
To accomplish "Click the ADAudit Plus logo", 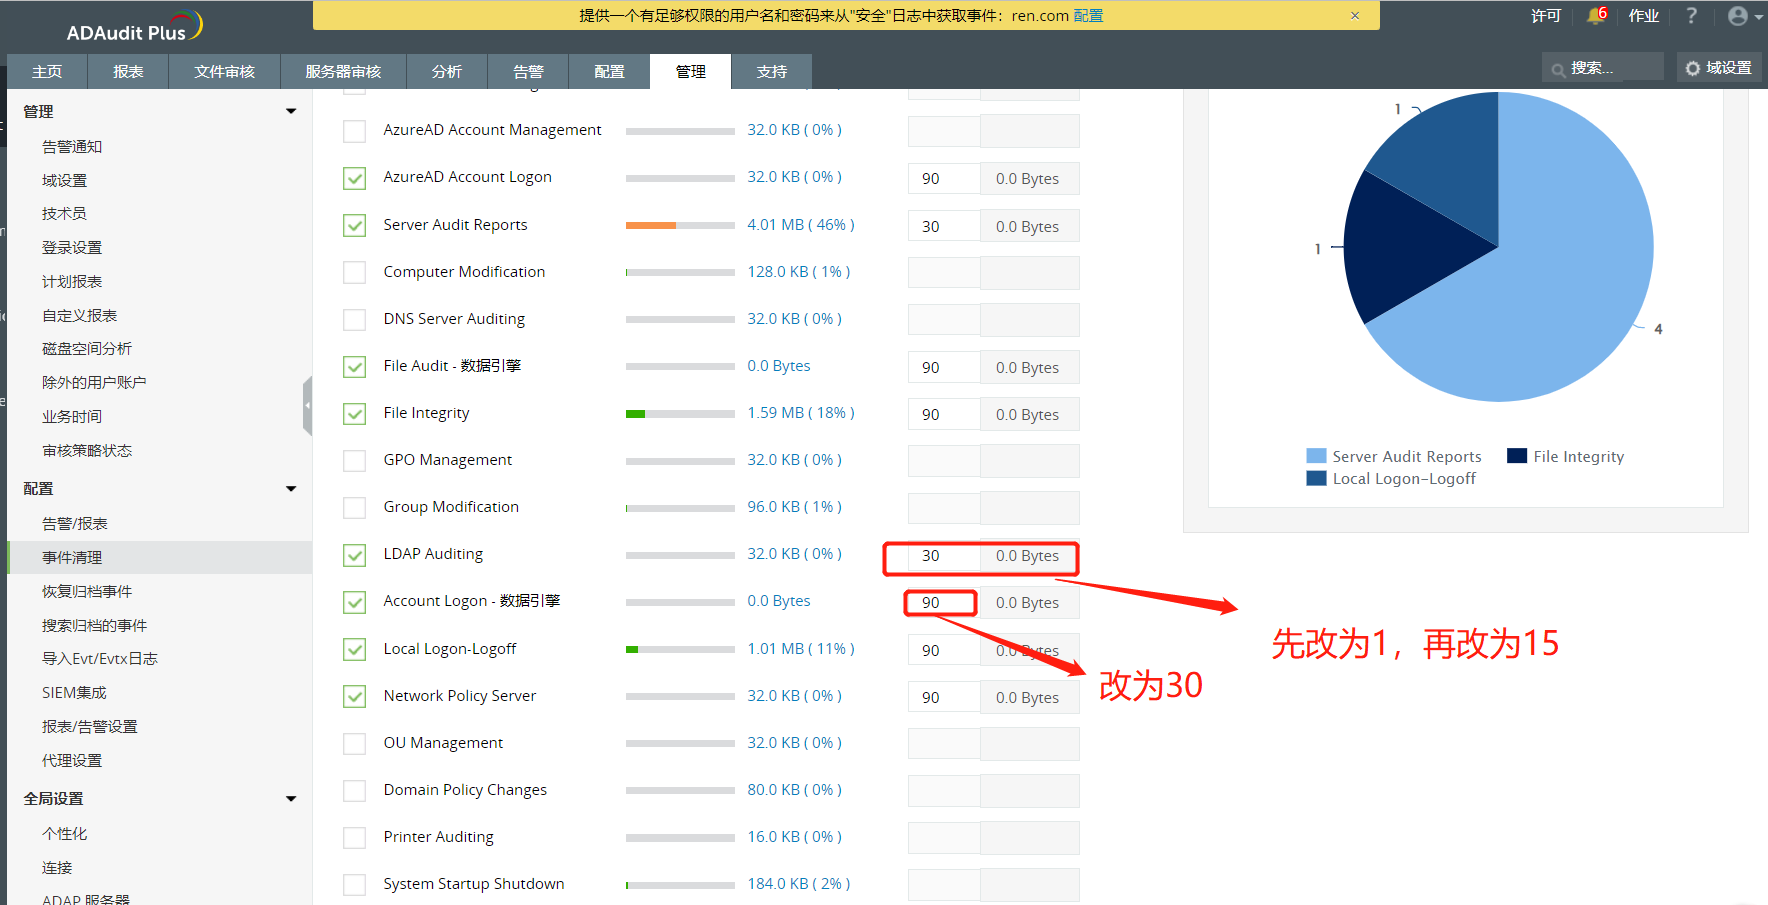I will point(134,27).
